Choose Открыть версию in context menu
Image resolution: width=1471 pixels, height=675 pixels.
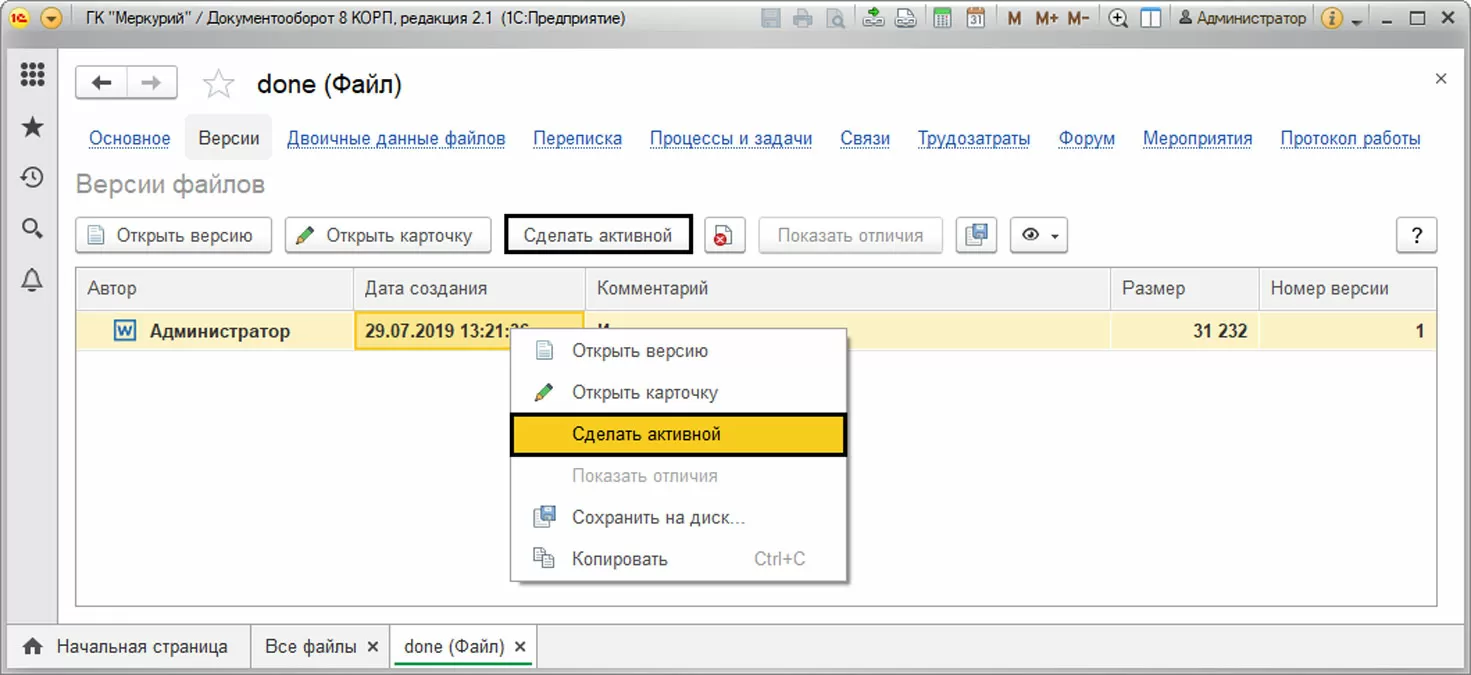(679, 351)
